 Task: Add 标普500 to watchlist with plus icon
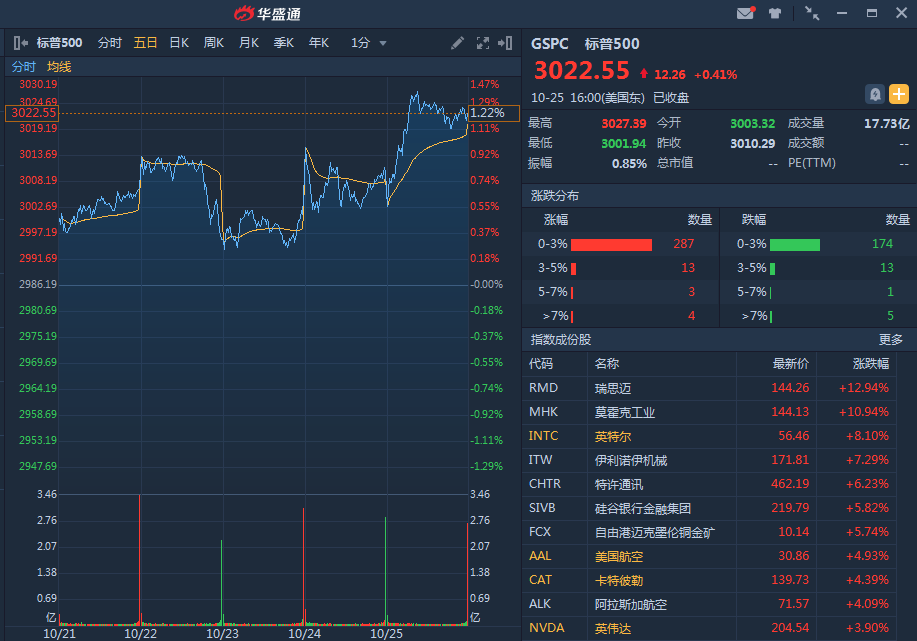[x=899, y=94]
